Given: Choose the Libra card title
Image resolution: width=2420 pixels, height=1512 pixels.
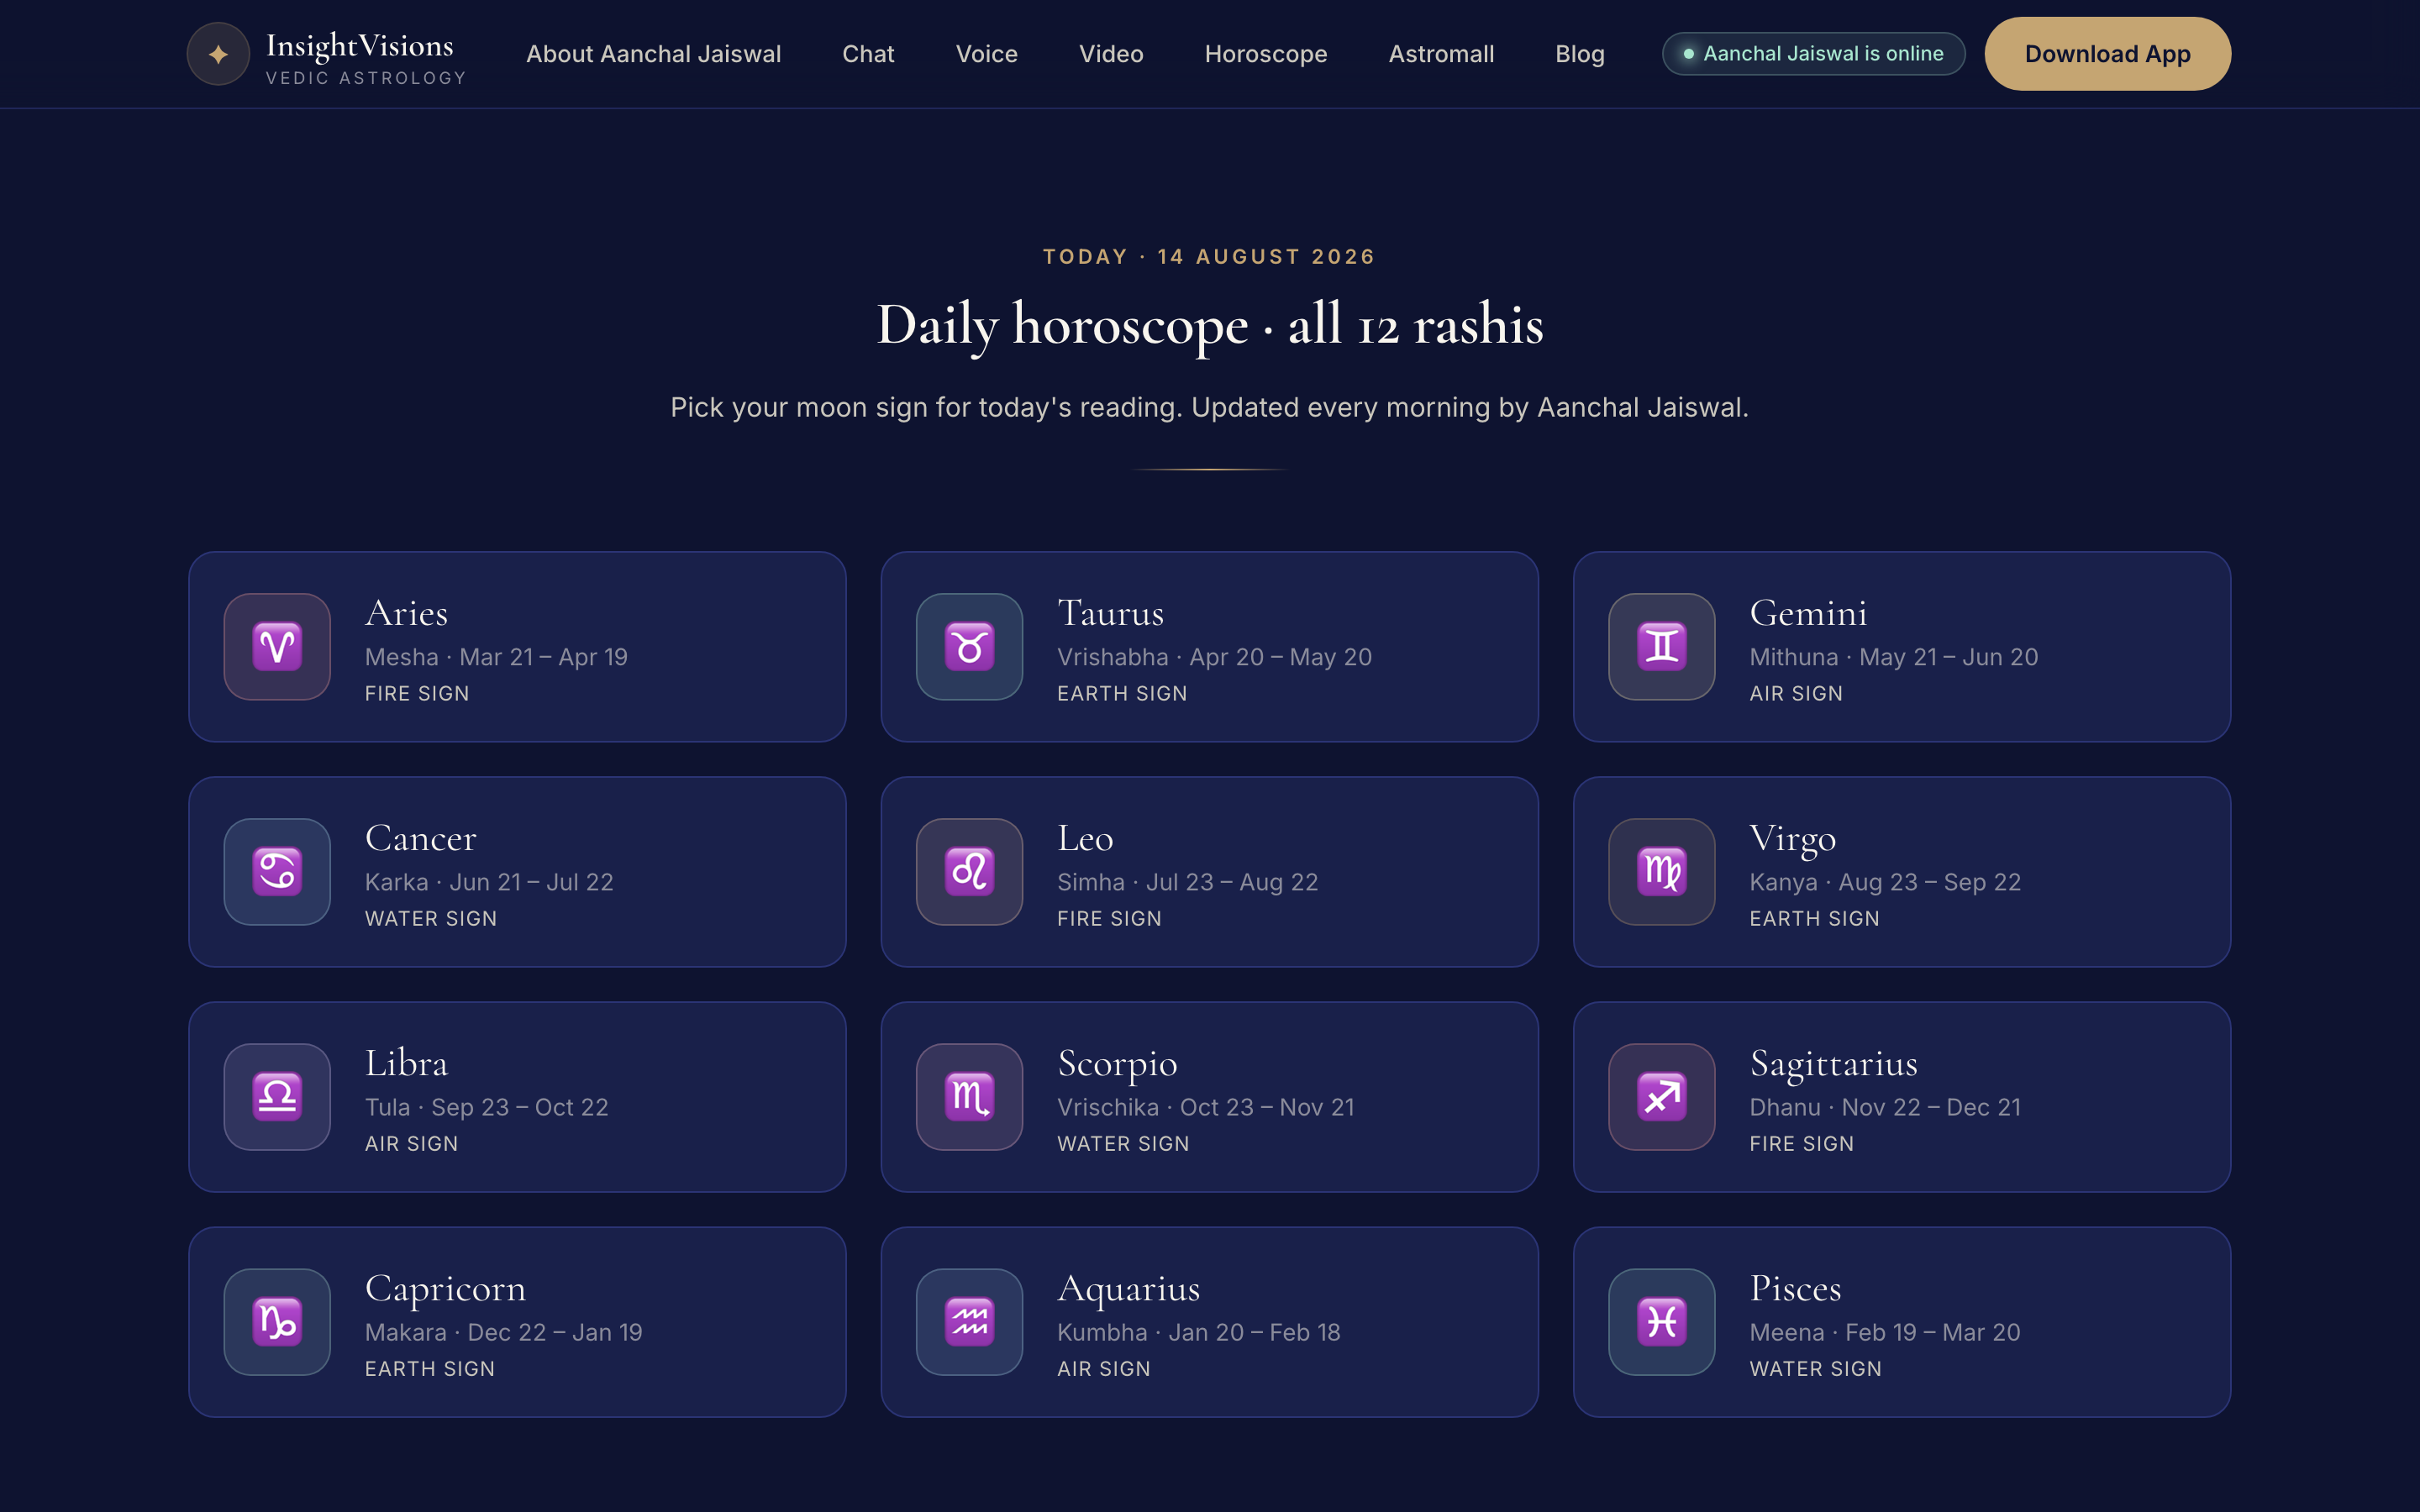Looking at the screenshot, I should coord(406,1063).
